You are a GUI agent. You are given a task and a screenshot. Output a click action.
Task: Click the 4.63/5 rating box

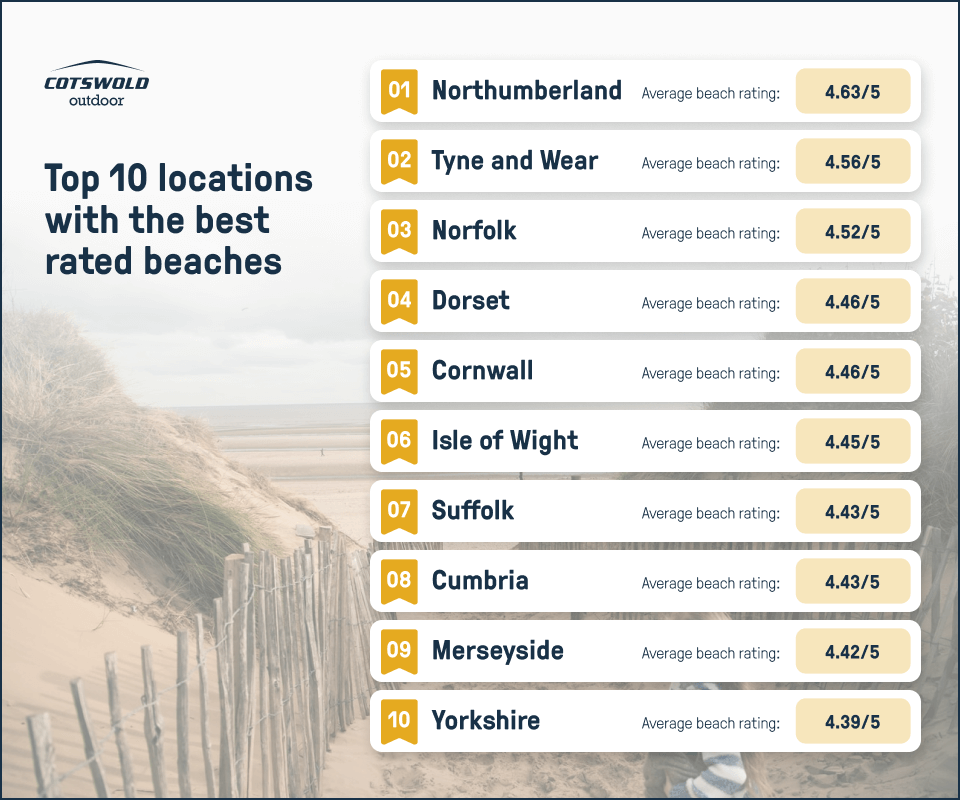coord(853,91)
